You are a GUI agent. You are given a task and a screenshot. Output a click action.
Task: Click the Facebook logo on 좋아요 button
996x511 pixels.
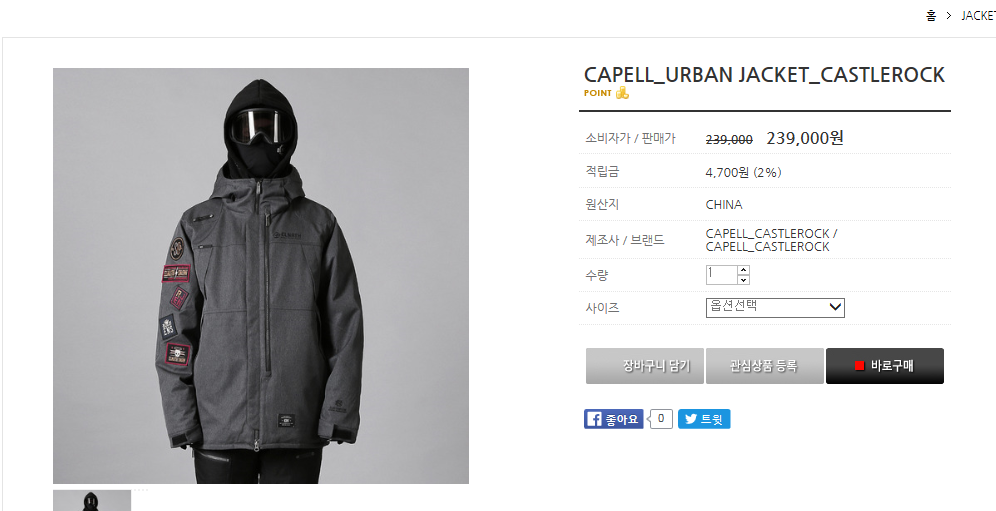tap(594, 419)
